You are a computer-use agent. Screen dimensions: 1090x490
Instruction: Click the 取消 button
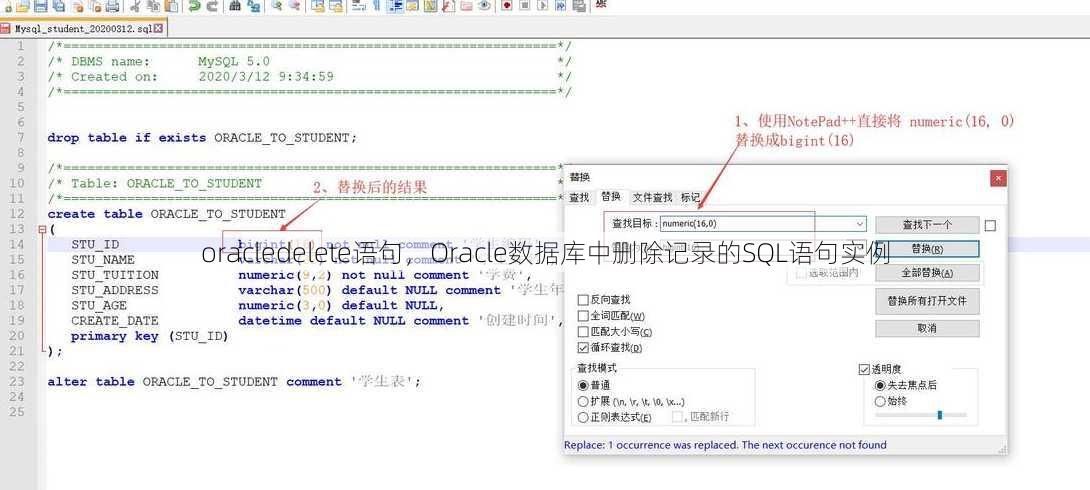point(927,328)
